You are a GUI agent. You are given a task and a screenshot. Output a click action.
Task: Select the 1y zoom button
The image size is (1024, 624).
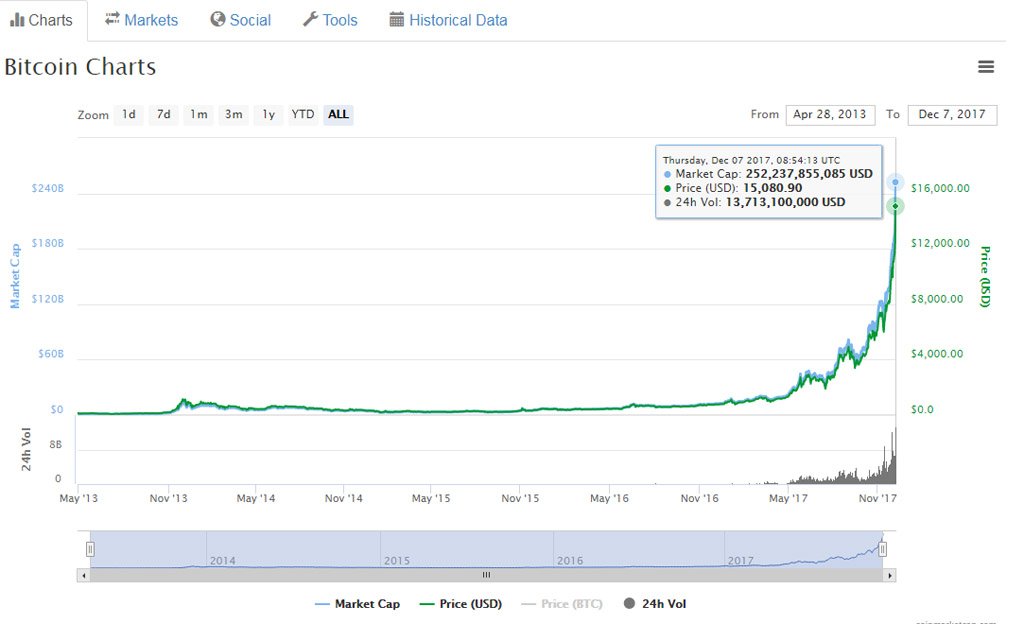tap(268, 115)
